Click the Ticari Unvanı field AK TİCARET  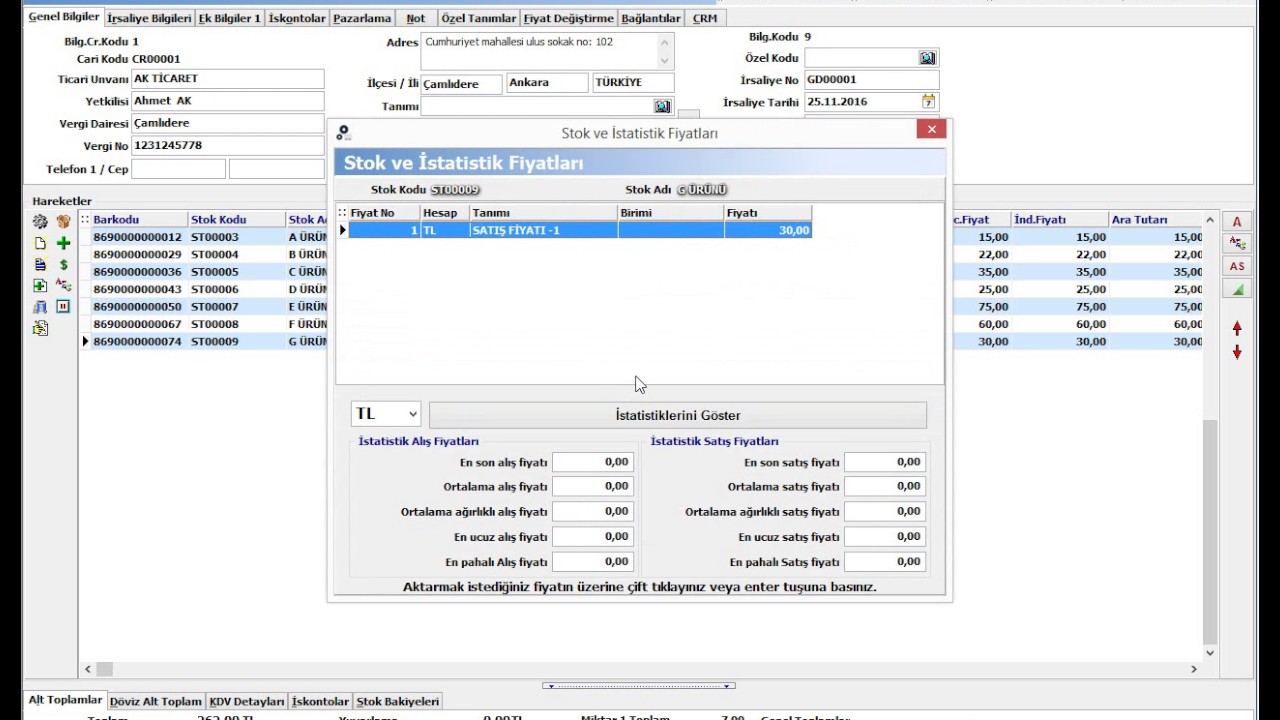click(228, 79)
